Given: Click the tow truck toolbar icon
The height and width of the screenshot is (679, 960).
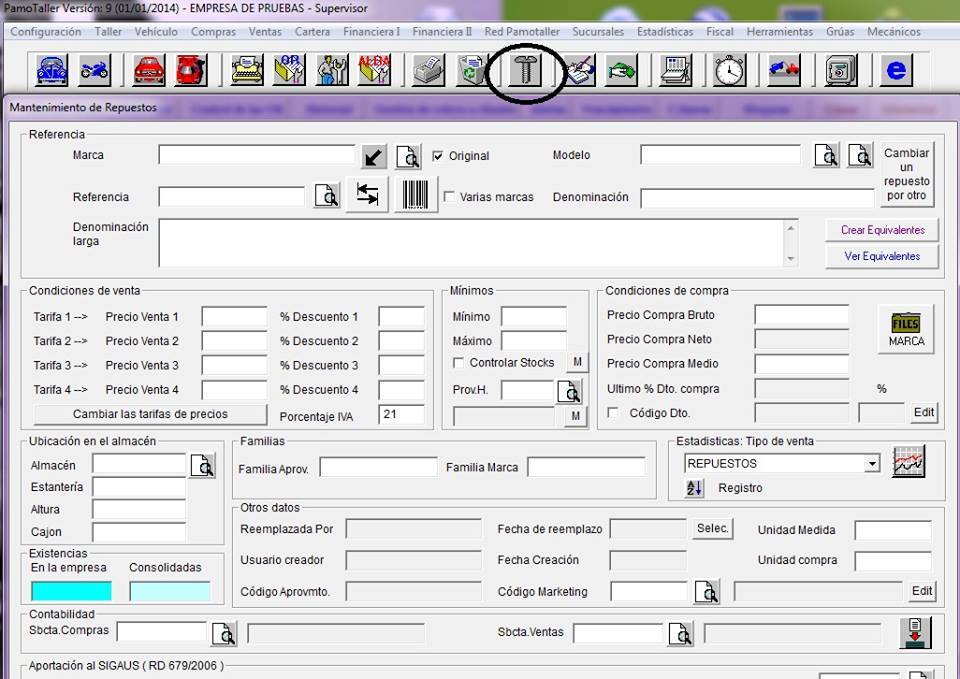Looking at the screenshot, I should 784,70.
